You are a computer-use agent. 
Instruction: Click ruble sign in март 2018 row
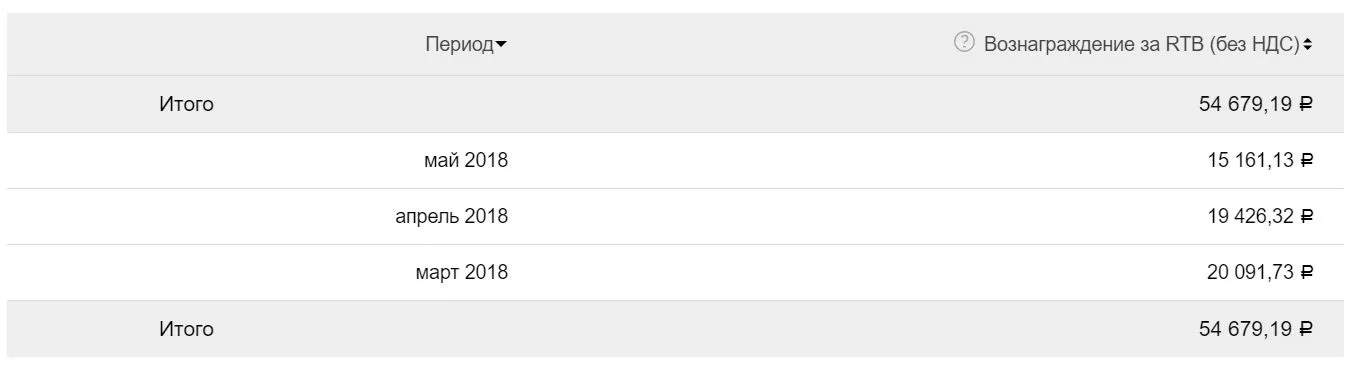coord(1306,272)
